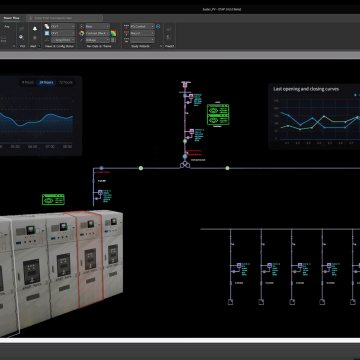
Task: Click the magnifier zoom icon in the ribbon
Action: click(x=21, y=37)
